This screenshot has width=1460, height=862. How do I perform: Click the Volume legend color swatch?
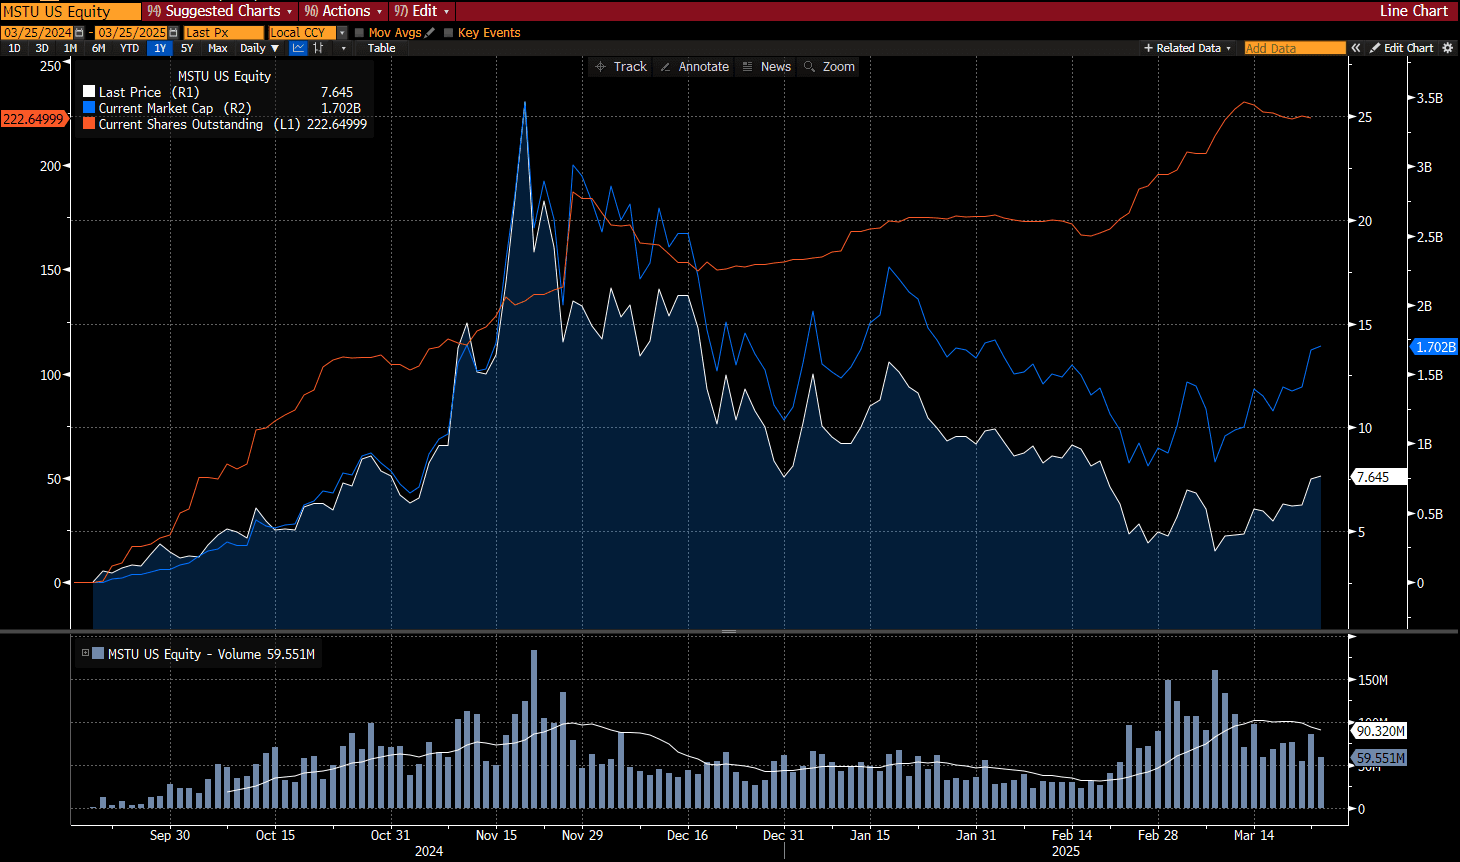[x=98, y=653]
